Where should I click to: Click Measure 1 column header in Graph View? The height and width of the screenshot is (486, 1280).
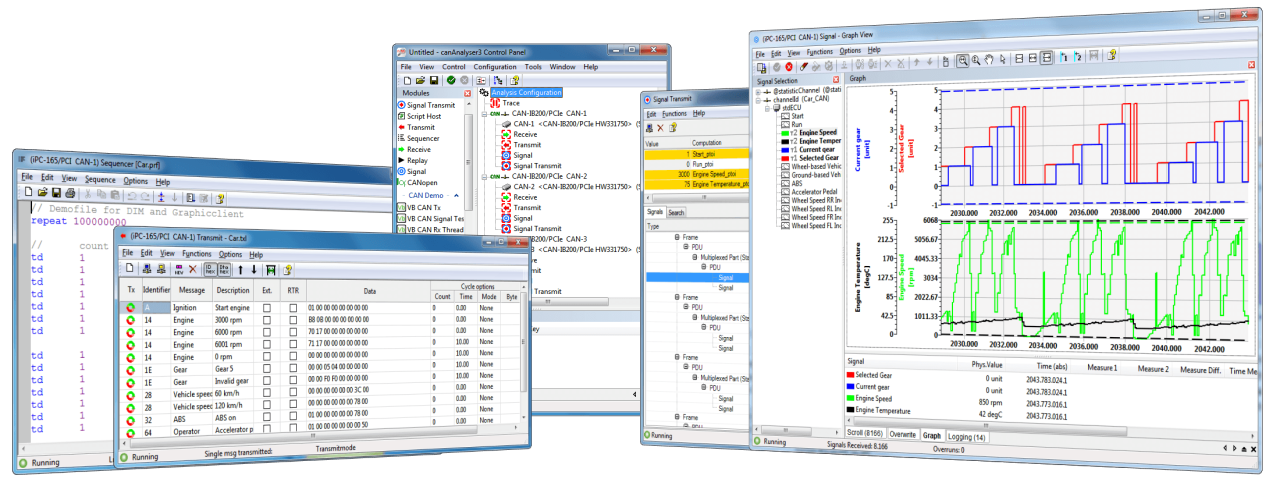click(1102, 368)
